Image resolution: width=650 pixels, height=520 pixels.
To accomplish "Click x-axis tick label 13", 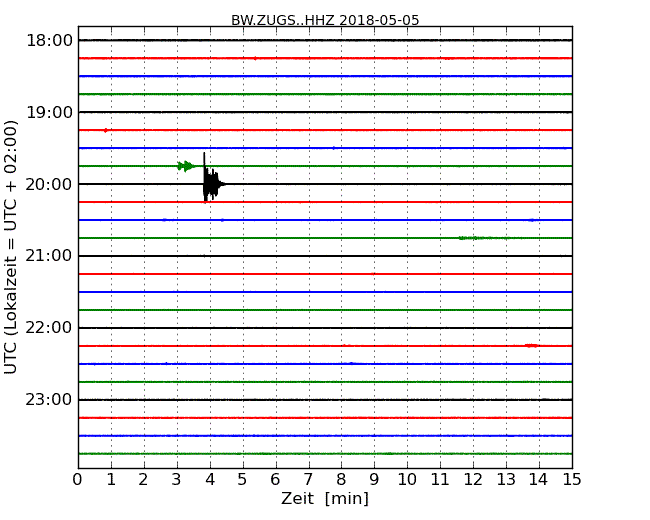I will point(506,480).
